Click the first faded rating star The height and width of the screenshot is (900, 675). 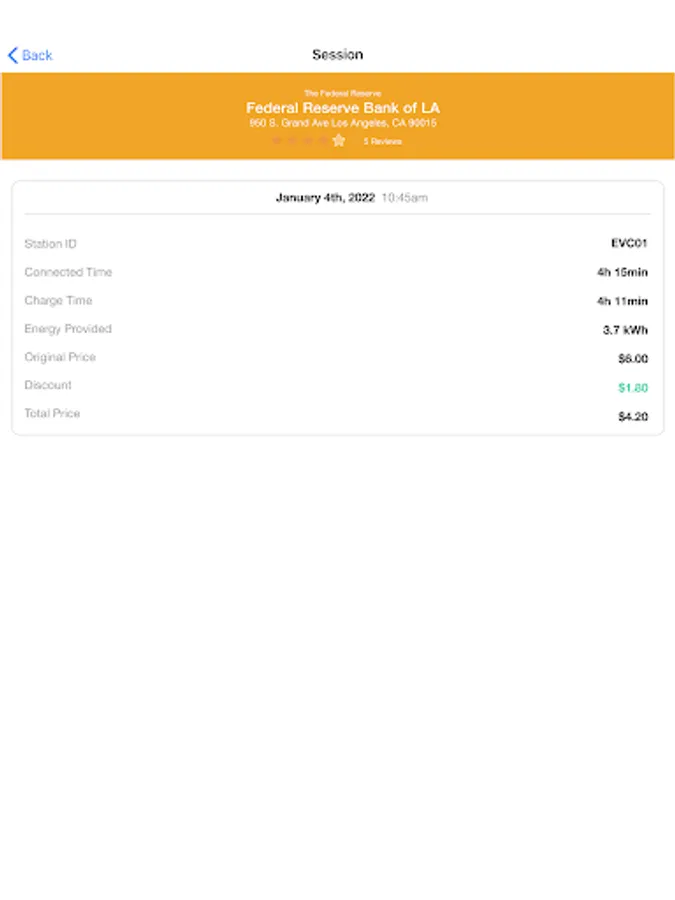[276, 141]
